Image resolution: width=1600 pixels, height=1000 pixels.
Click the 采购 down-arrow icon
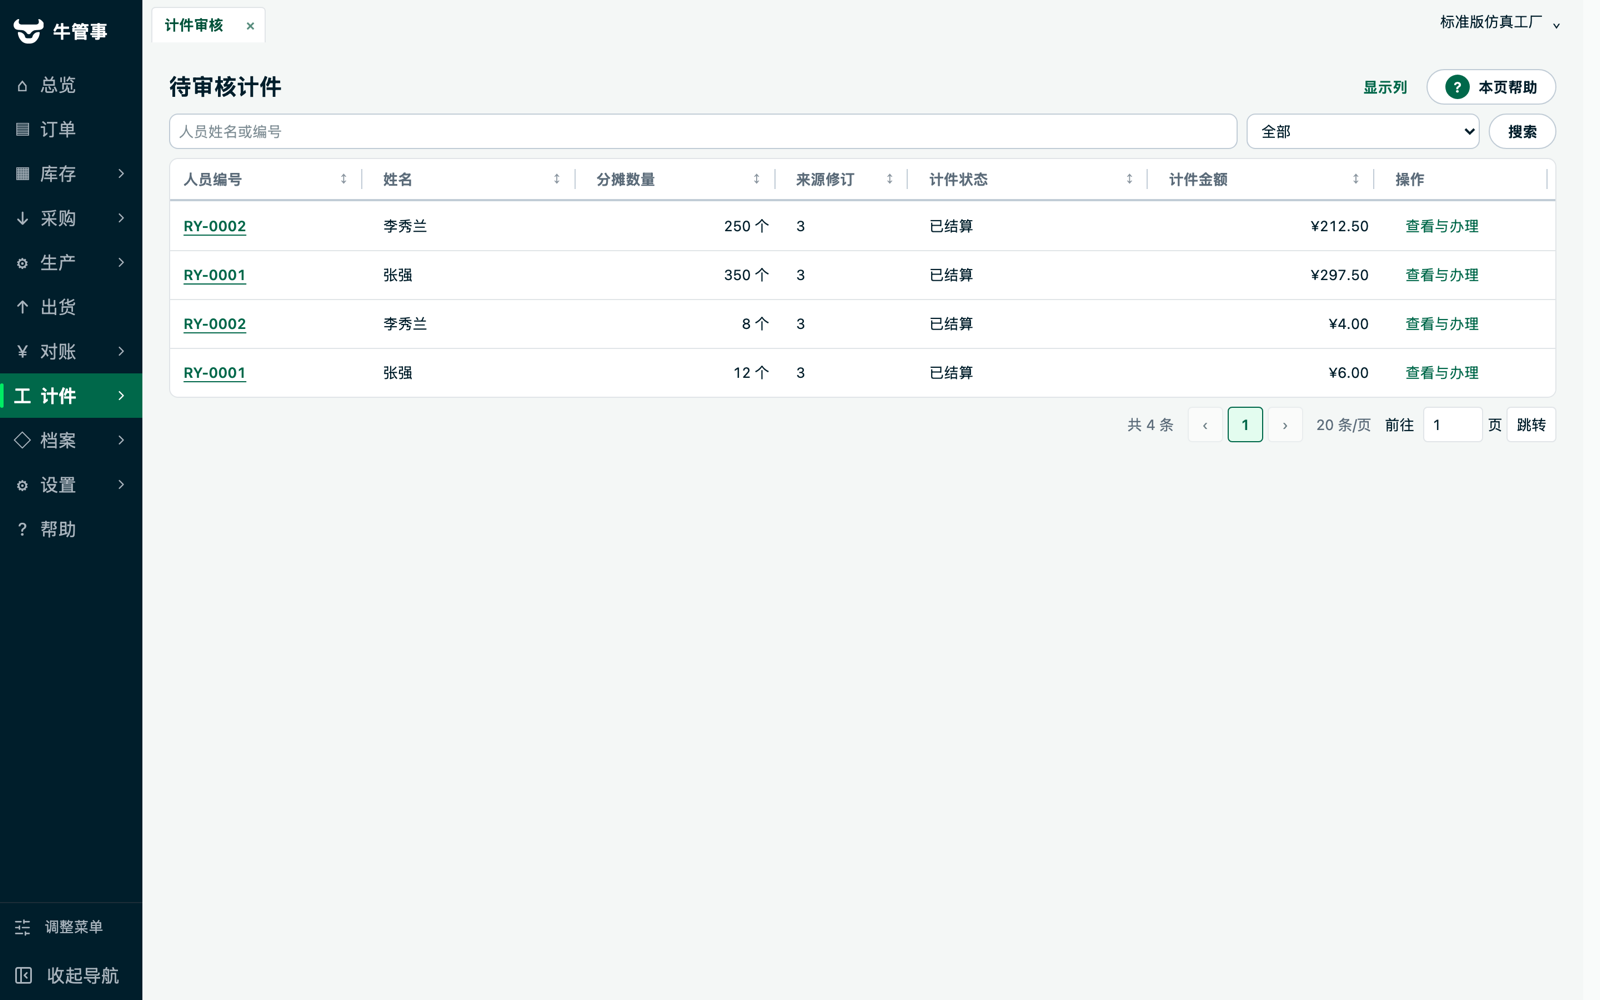point(22,218)
